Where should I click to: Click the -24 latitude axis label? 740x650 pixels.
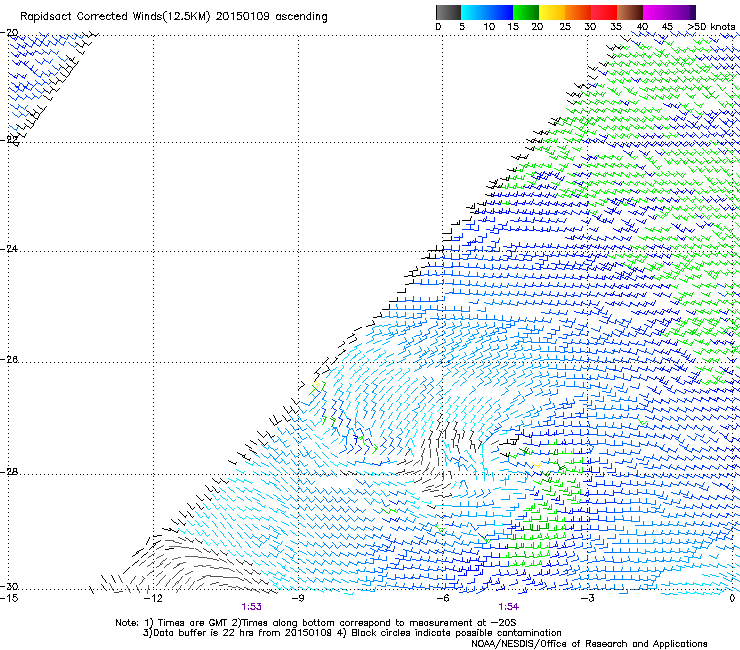pos(9,248)
